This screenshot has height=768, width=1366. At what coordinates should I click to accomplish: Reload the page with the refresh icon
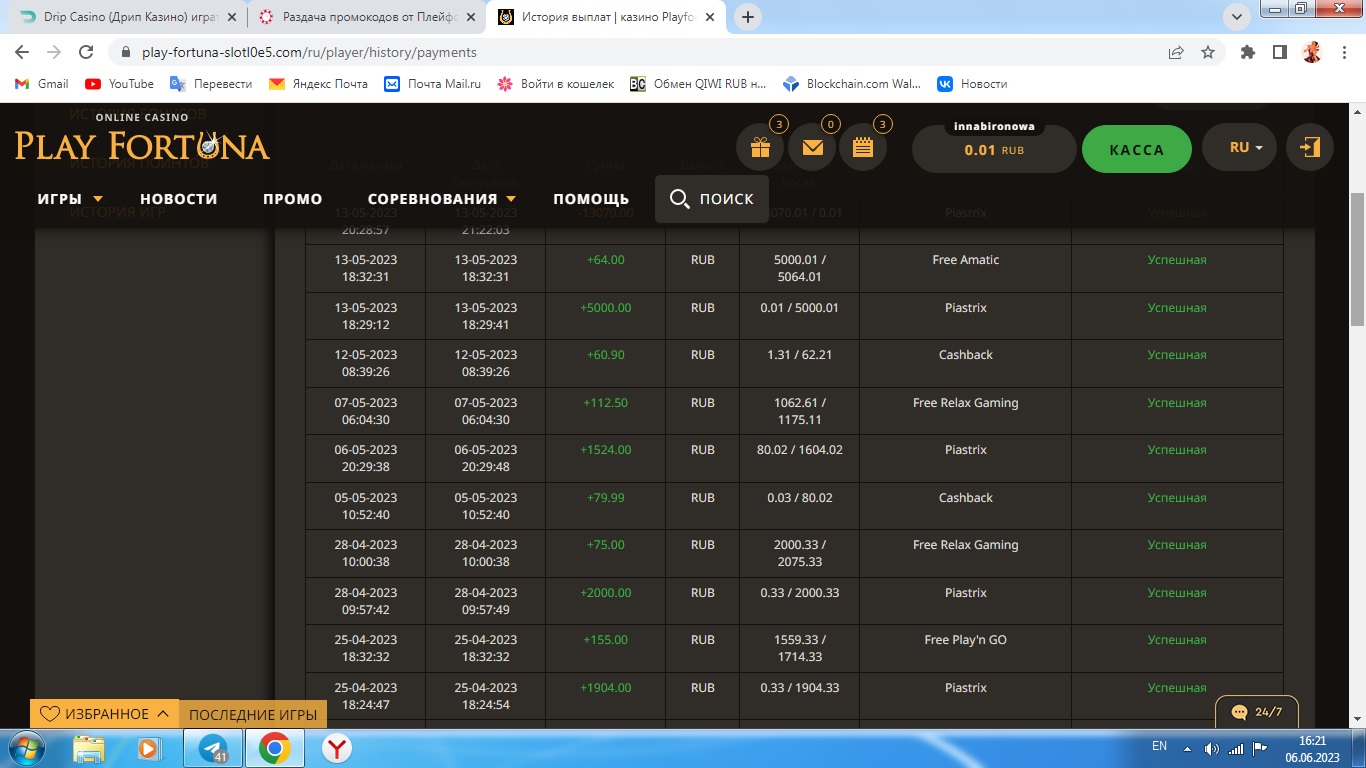(86, 52)
